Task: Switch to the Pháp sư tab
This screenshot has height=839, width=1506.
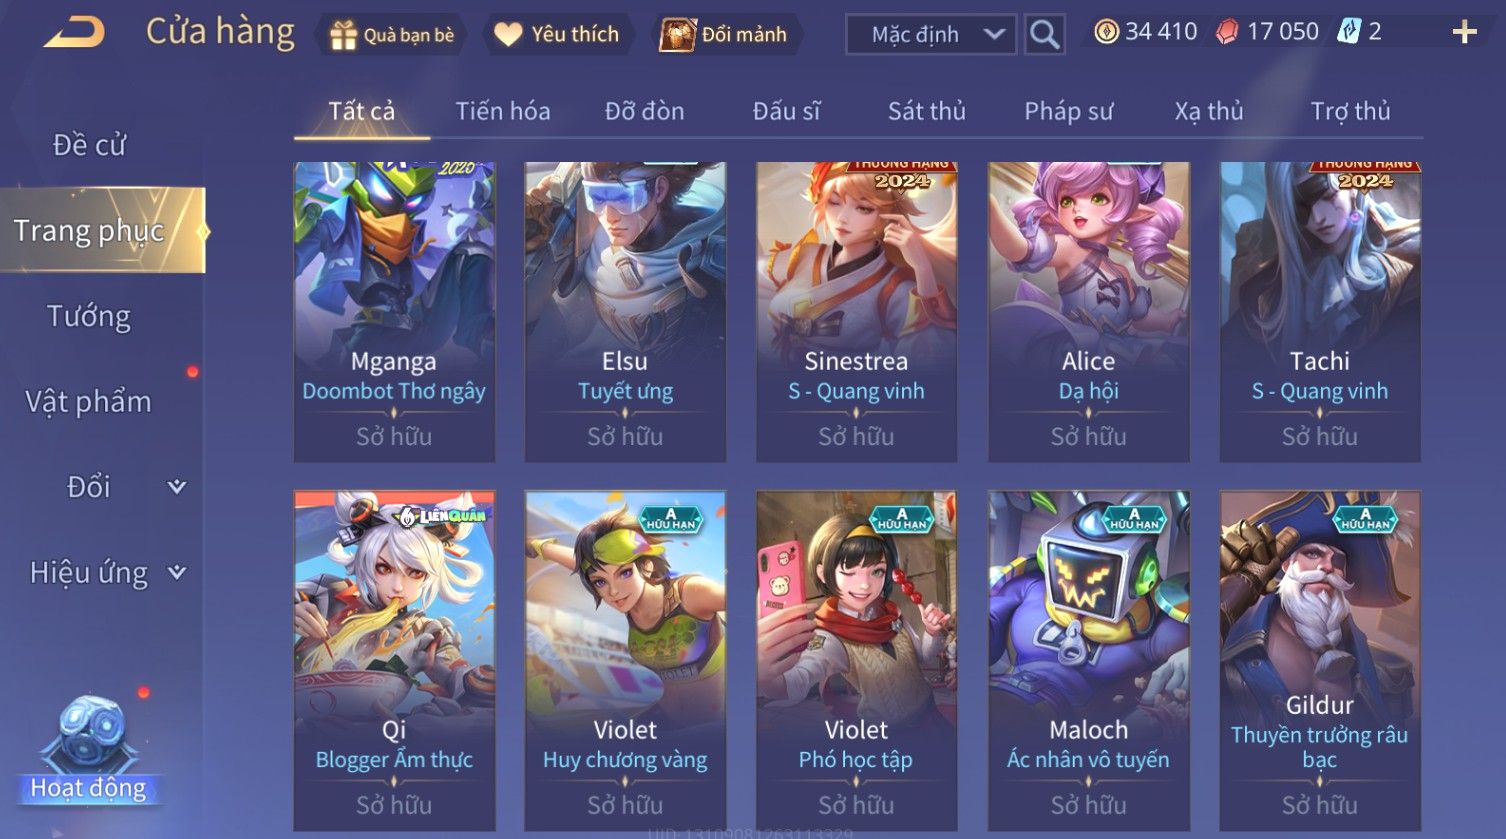Action: [x=1068, y=111]
